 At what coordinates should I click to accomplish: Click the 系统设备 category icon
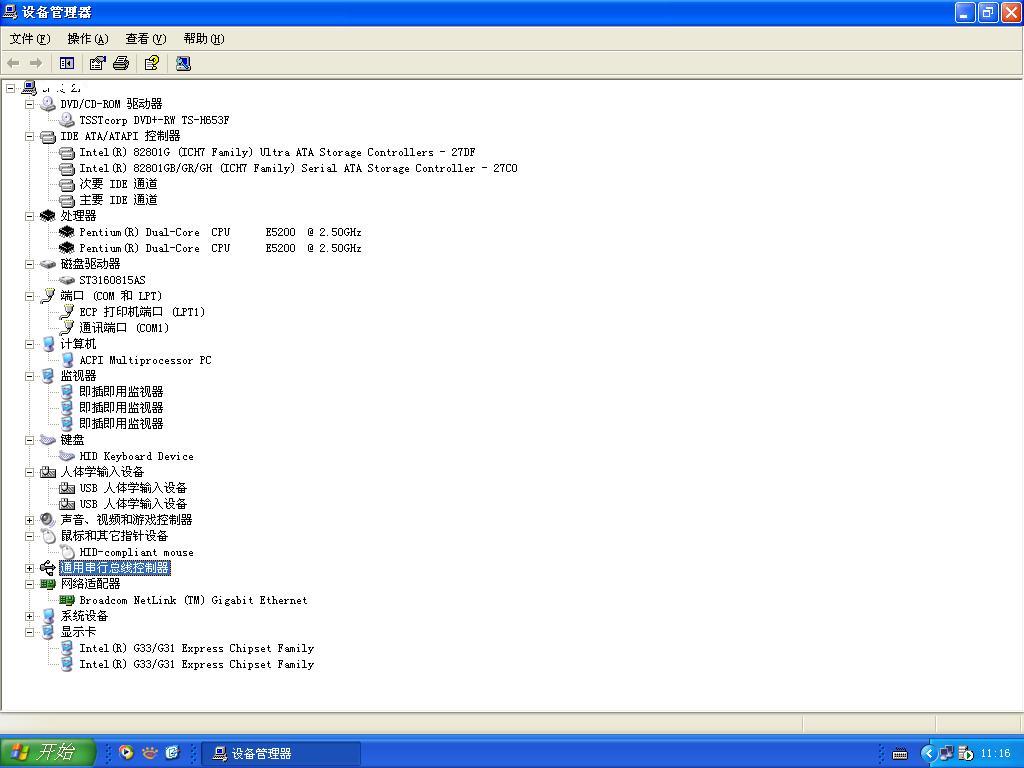tap(48, 616)
